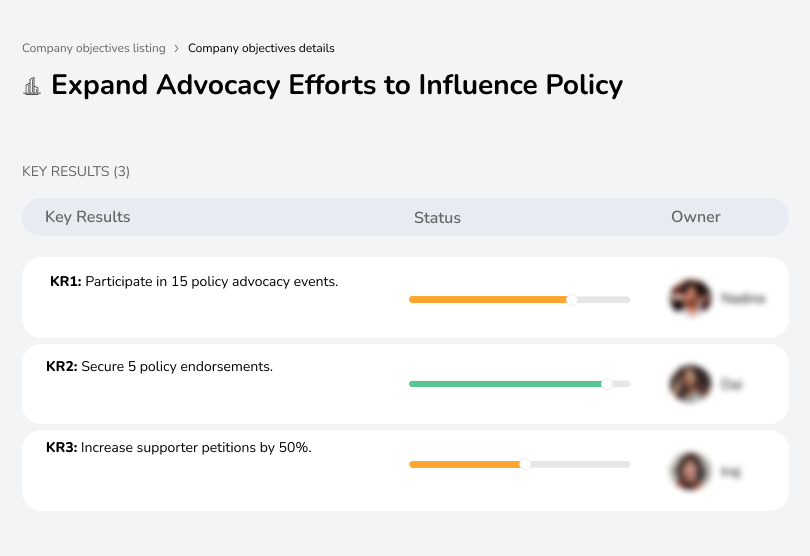Viewport: 810px width, 556px height.
Task: Click the KEY RESULTS (3) section heading
Action: click(x=76, y=171)
